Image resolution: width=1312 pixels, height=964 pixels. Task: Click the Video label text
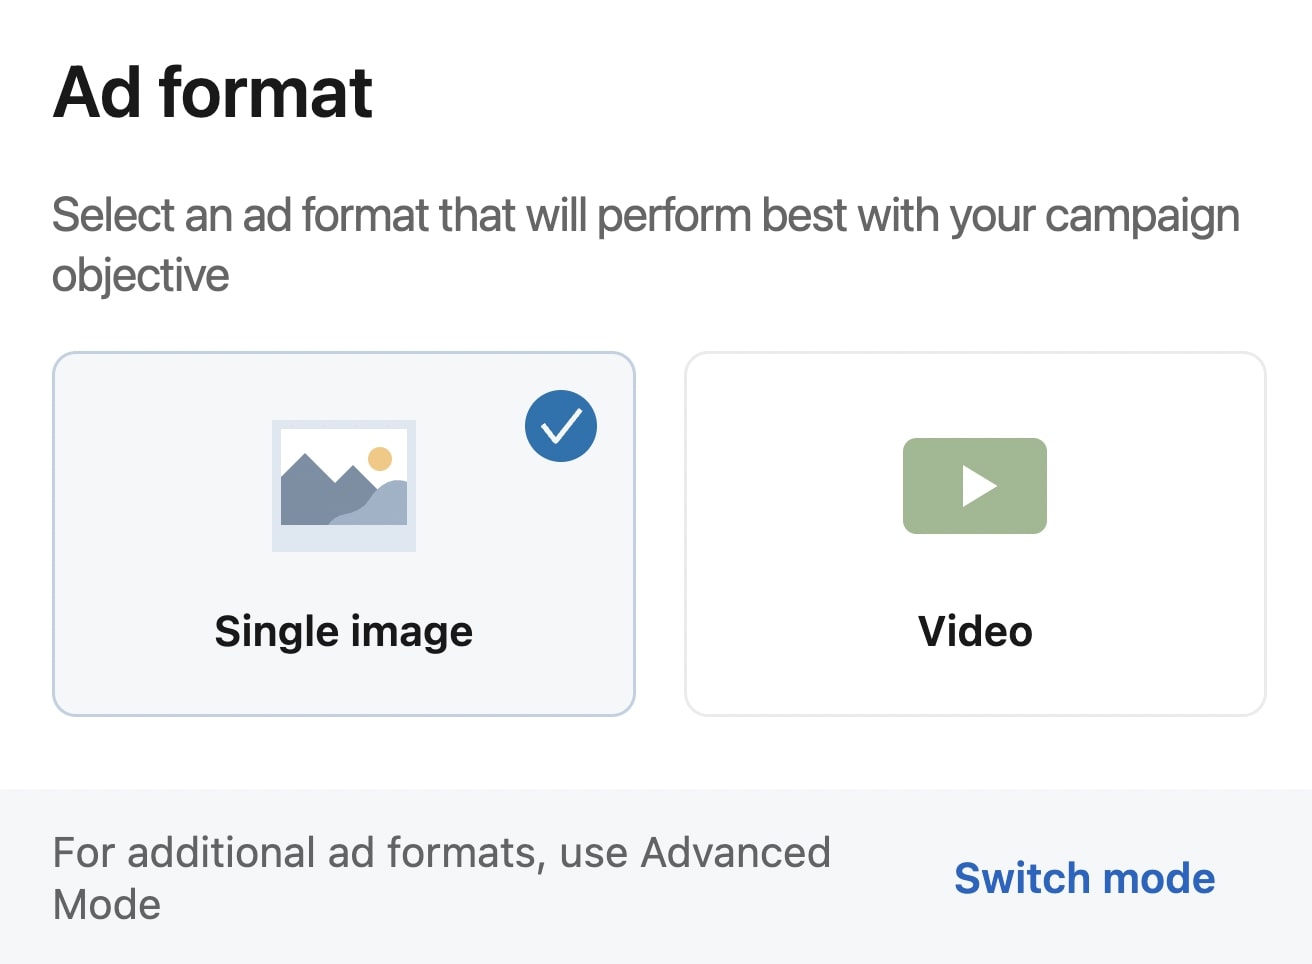[x=974, y=630]
